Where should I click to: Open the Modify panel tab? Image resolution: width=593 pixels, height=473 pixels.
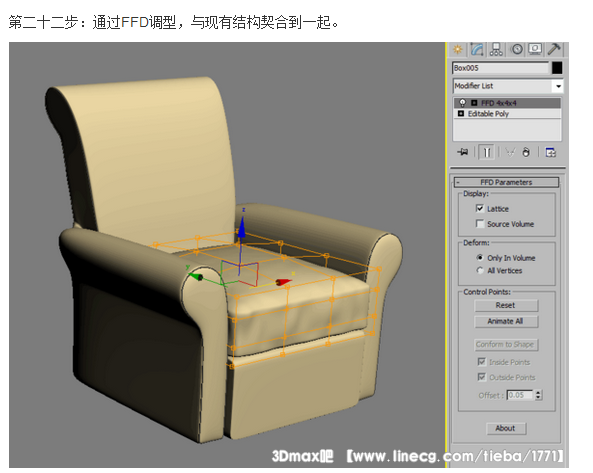477,50
